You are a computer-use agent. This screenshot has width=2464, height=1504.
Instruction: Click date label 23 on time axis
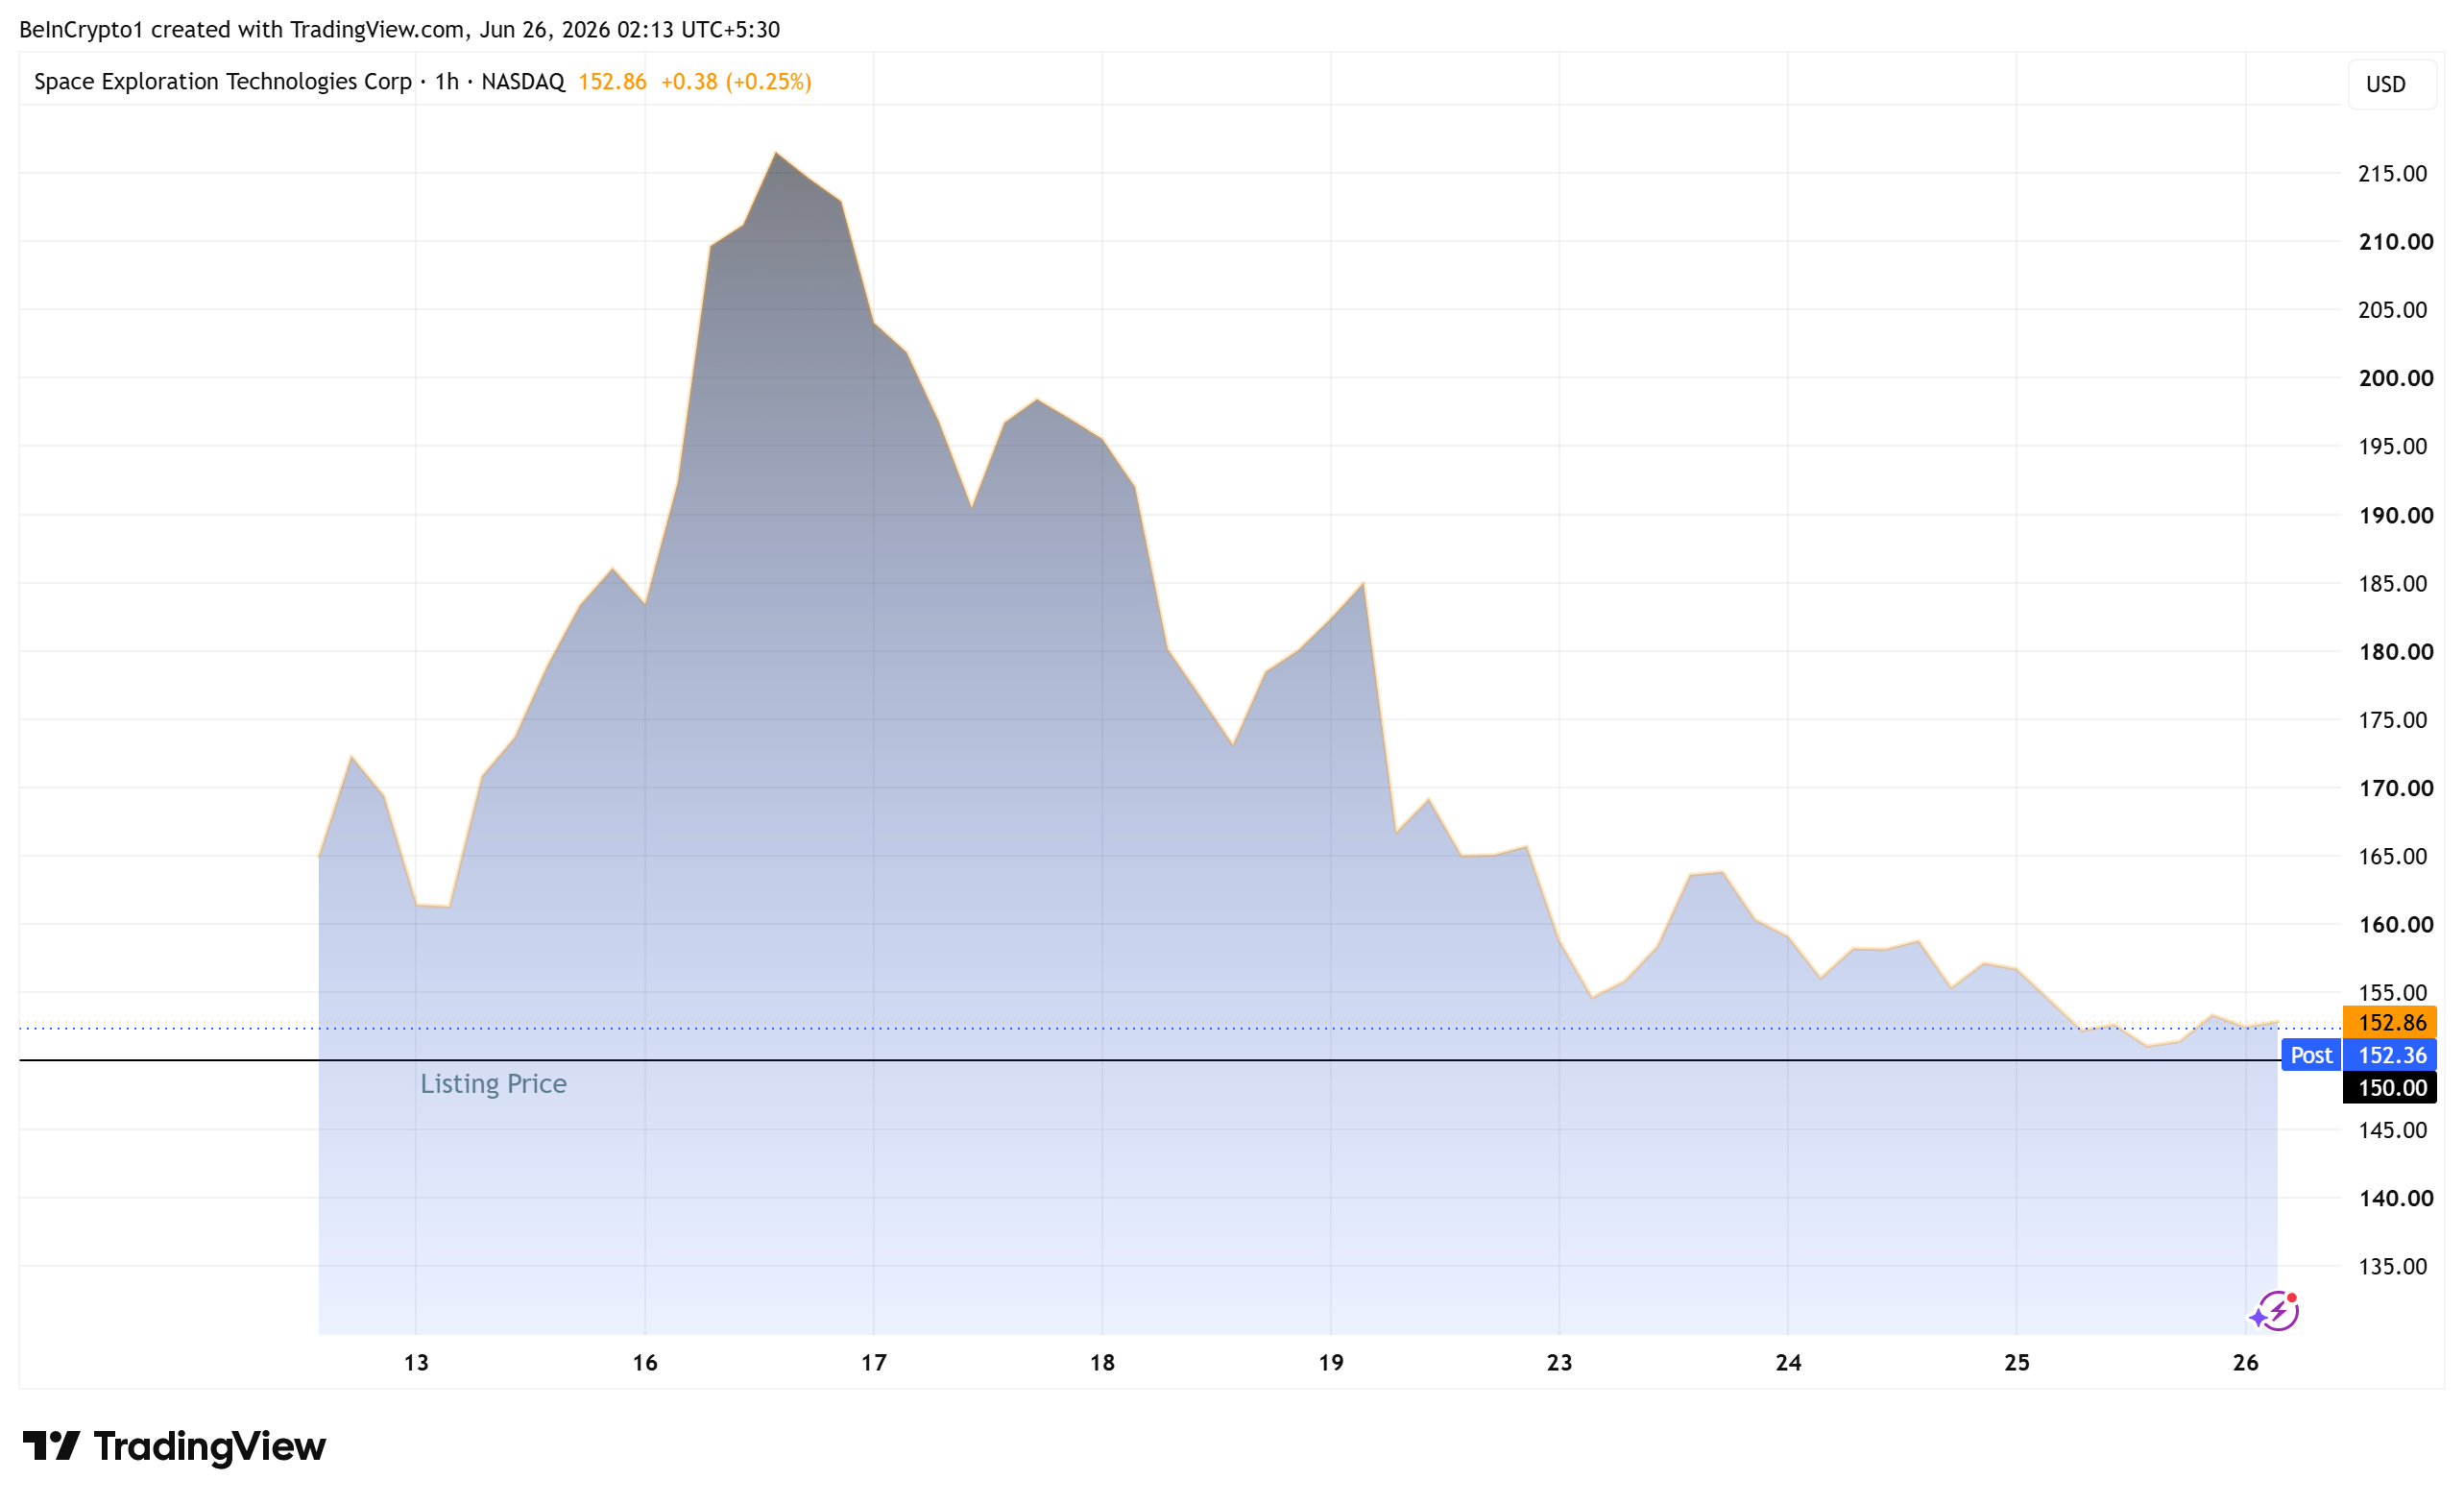pyautogui.click(x=1560, y=1363)
